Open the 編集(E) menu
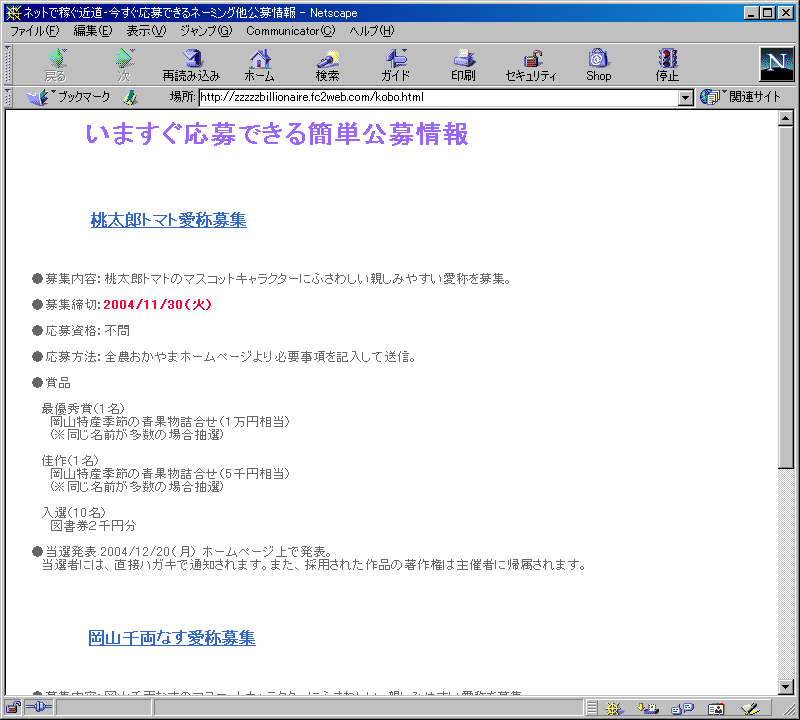The image size is (800, 720). tap(93, 31)
